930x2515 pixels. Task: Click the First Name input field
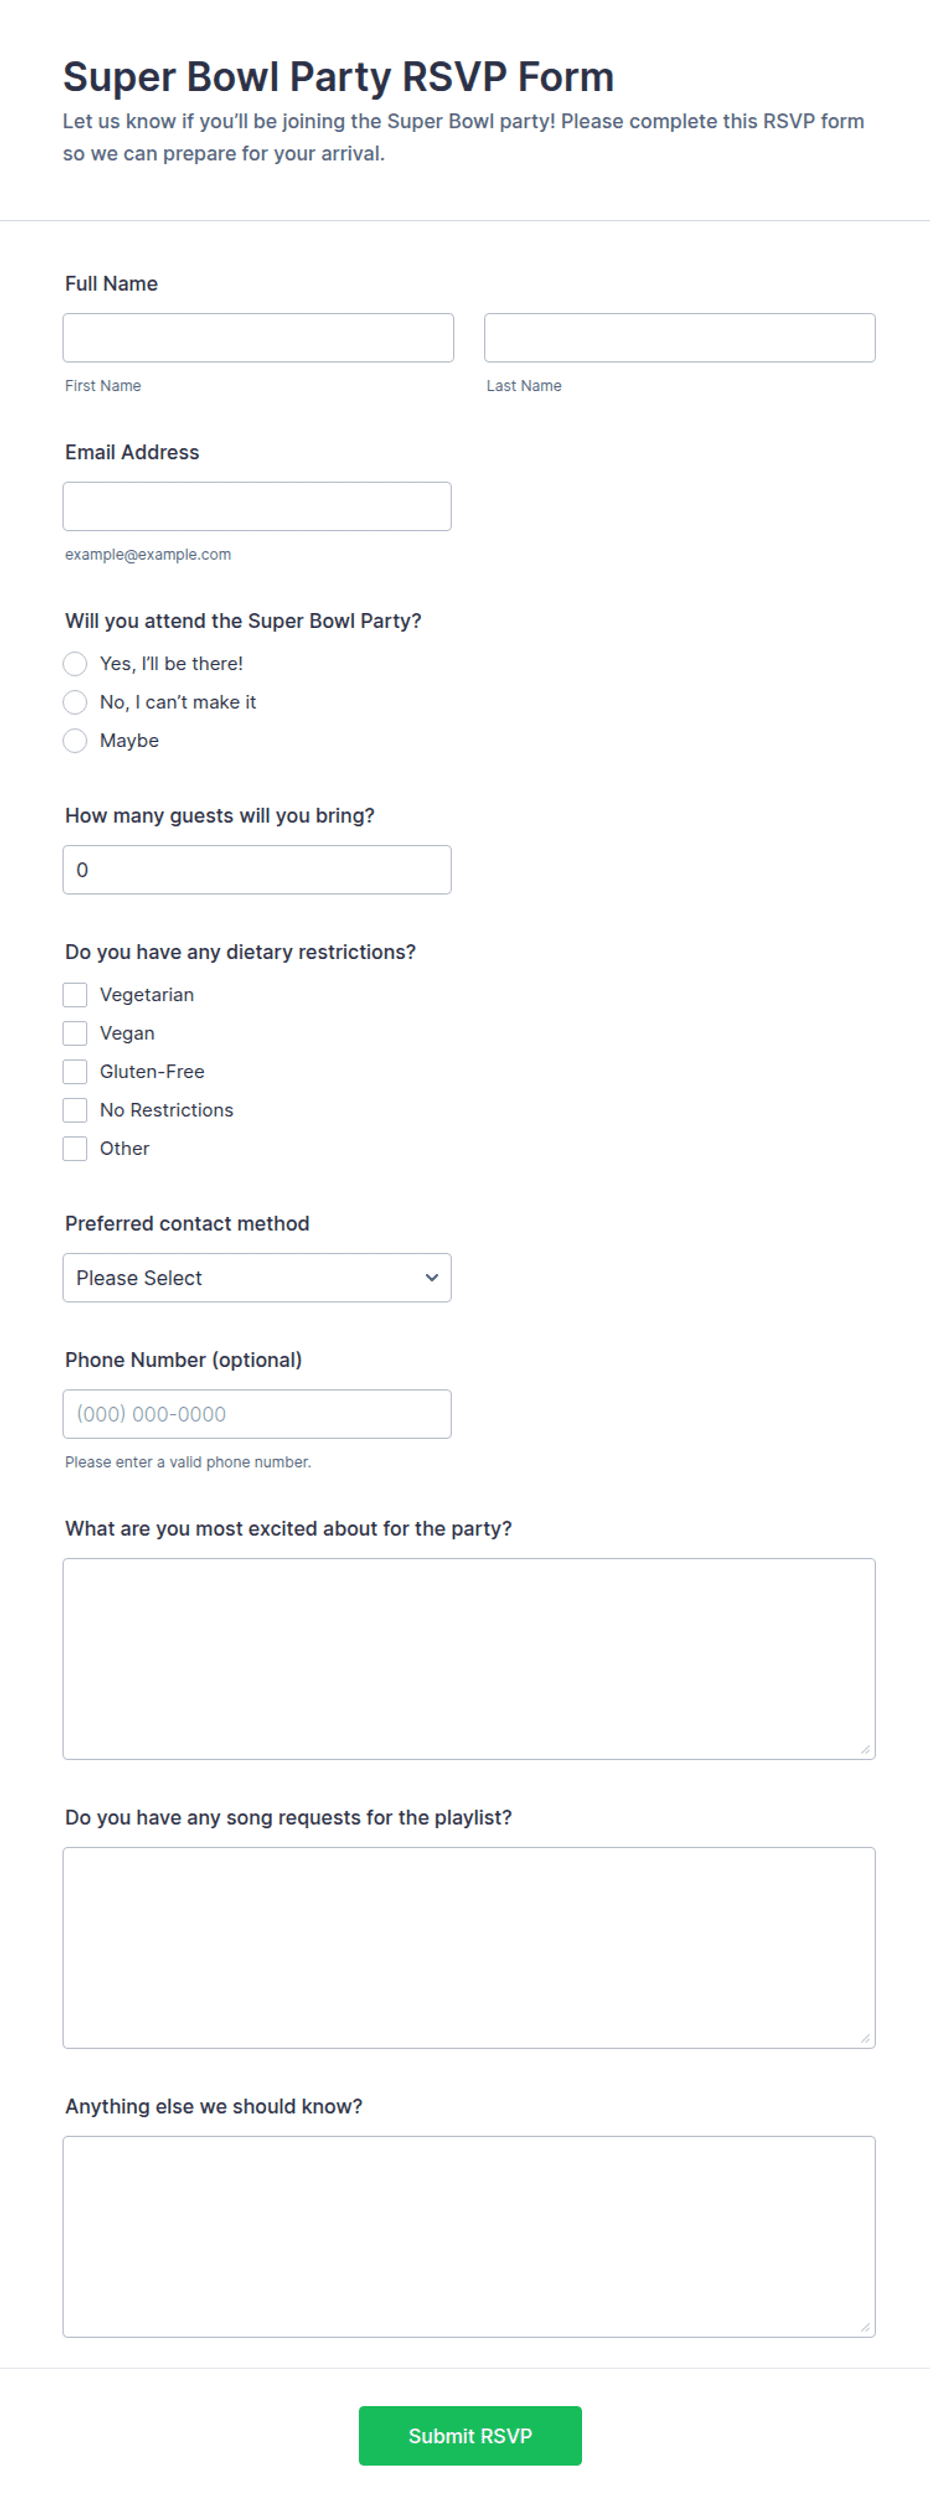[258, 338]
